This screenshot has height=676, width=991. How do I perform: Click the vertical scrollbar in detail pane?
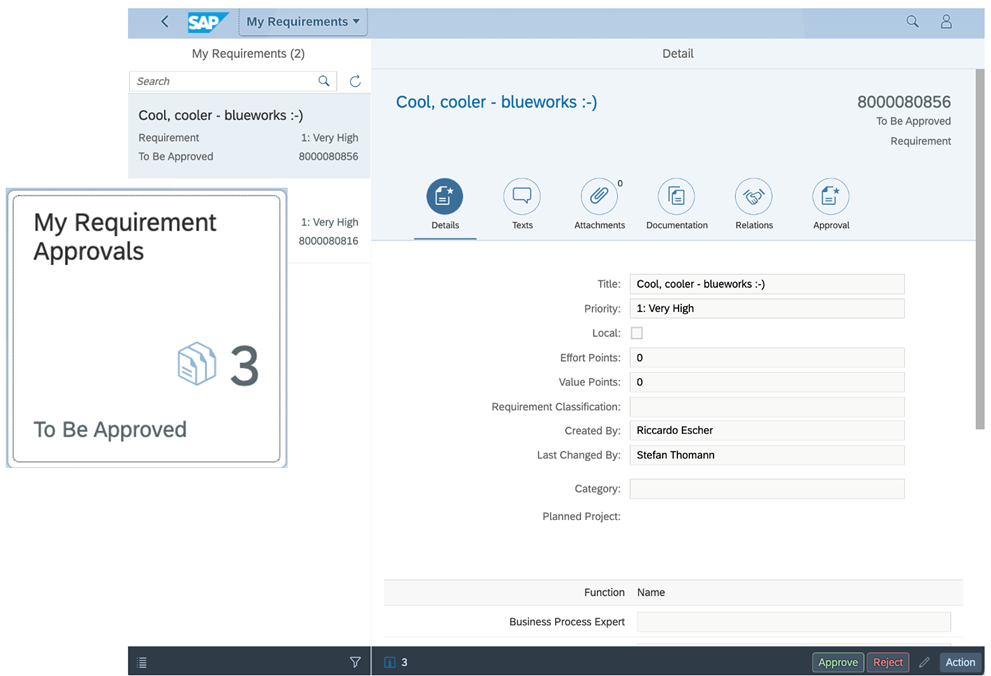[979, 250]
